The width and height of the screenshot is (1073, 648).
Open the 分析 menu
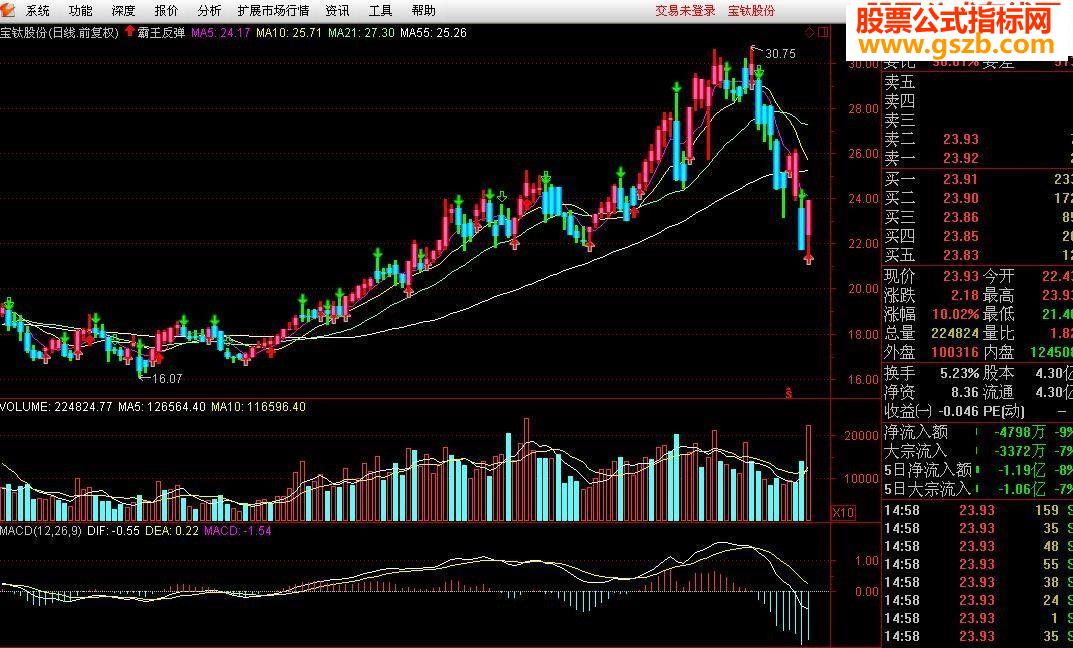click(209, 10)
